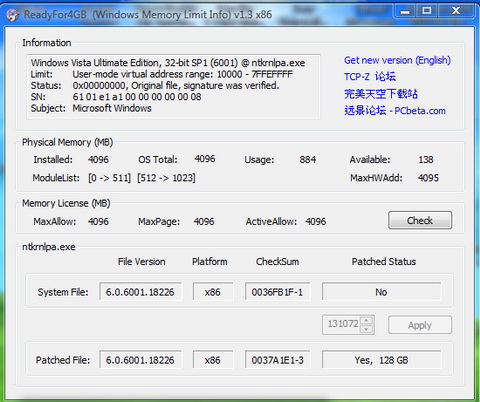Select the System File CheckSum field 0036FB1F-1
Viewport: 480px width, 402px height.
click(277, 292)
